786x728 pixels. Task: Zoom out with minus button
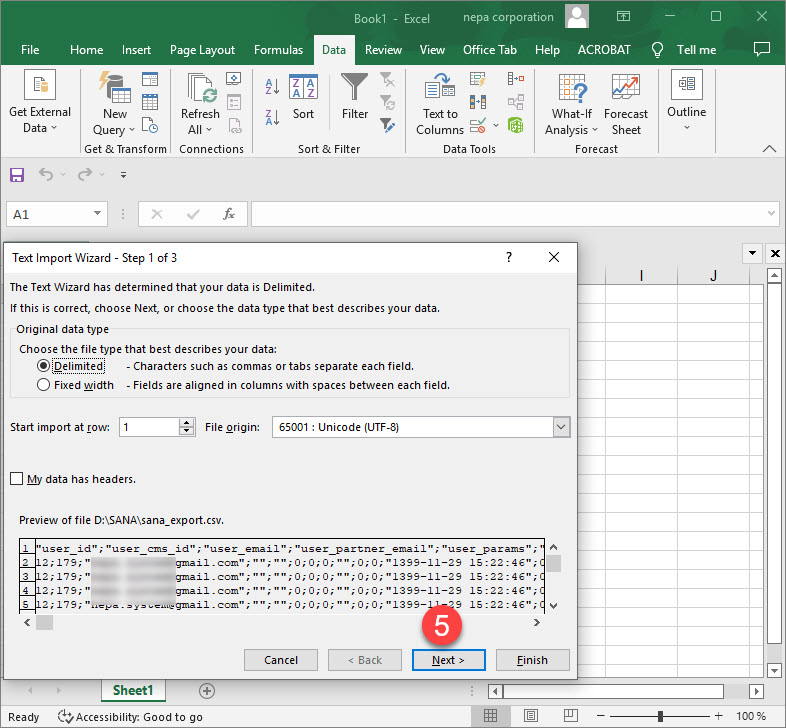pyautogui.click(x=601, y=716)
